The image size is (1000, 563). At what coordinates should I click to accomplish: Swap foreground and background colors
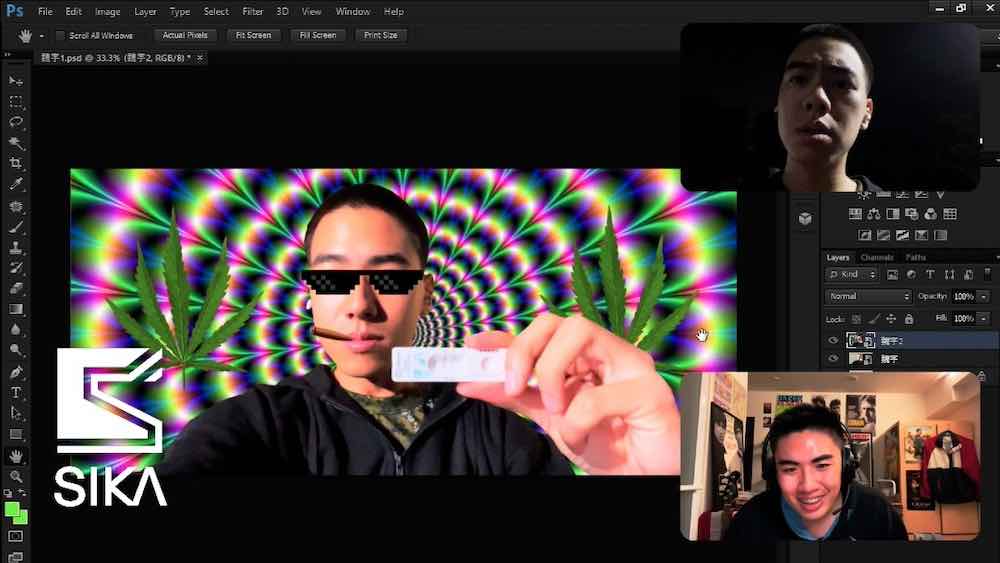coord(22,493)
